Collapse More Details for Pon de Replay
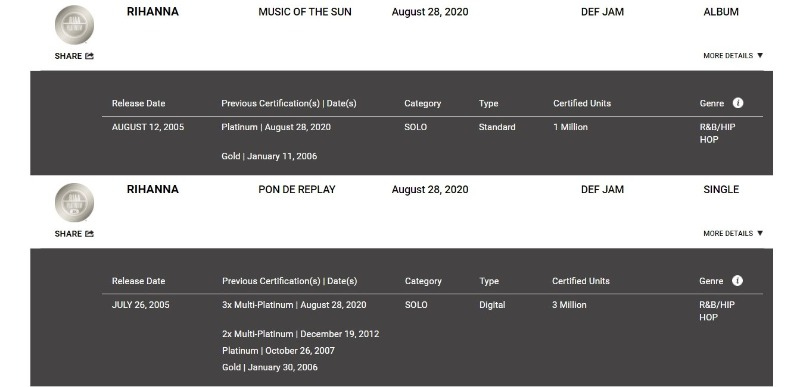This screenshot has width=800, height=387. pos(733,233)
